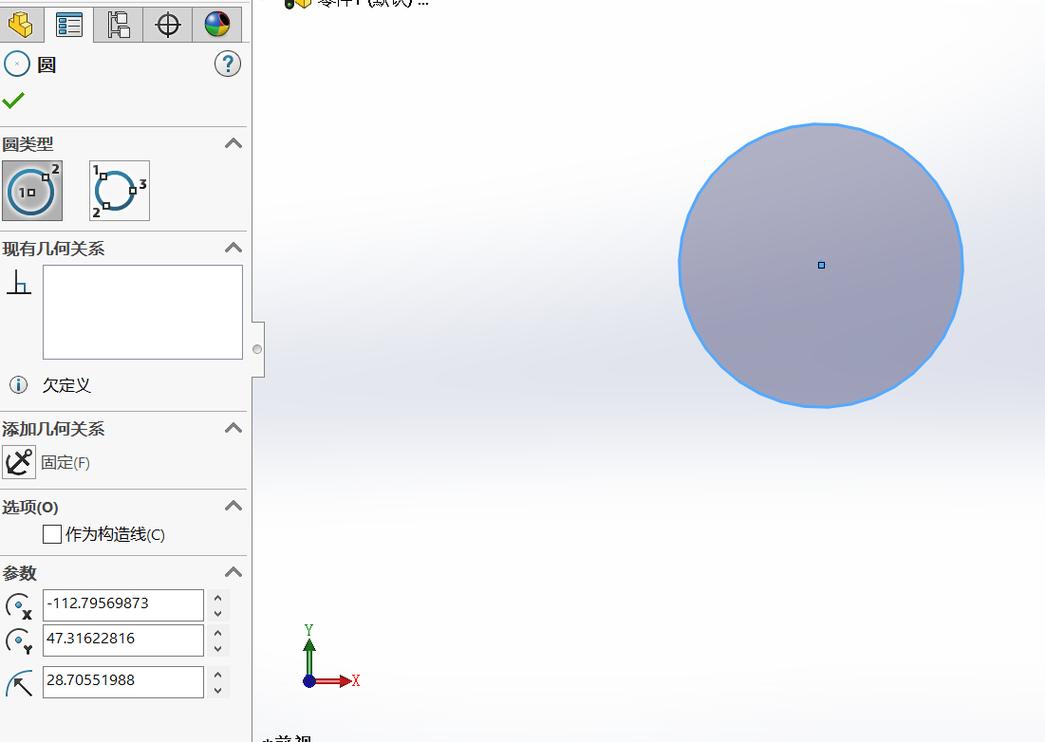Click the circle center point in the sketch
This screenshot has height=742, width=1045.
coord(821,265)
